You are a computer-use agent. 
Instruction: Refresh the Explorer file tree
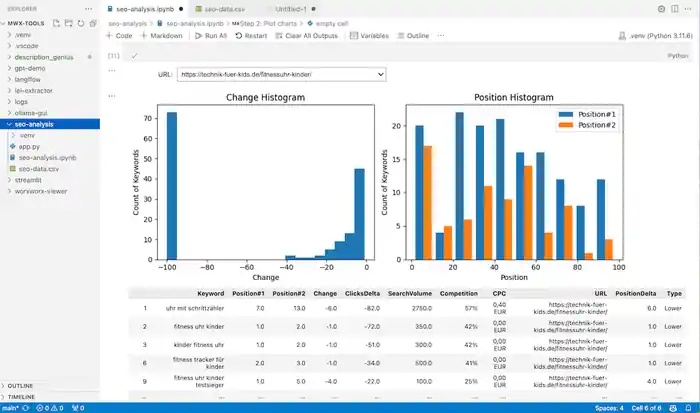(x=81, y=23)
